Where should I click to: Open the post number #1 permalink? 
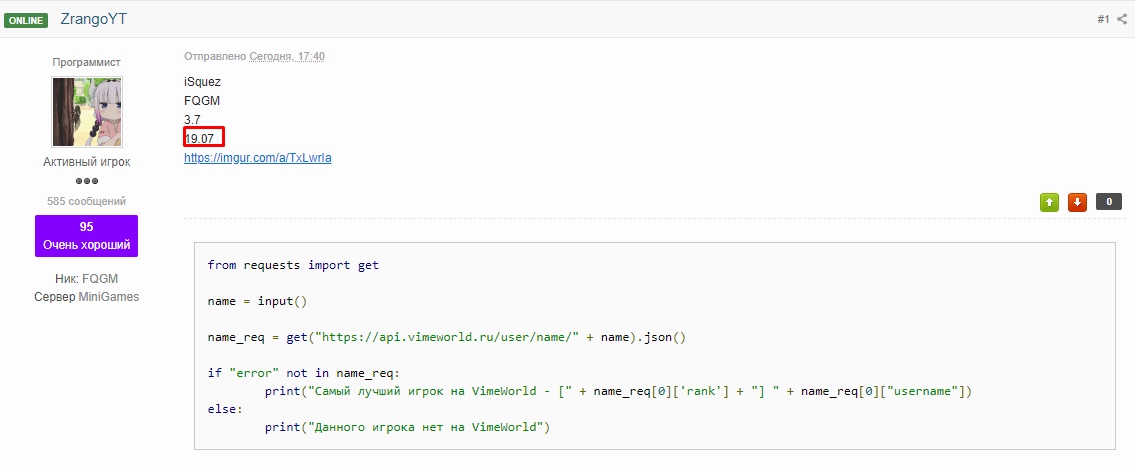(1103, 20)
